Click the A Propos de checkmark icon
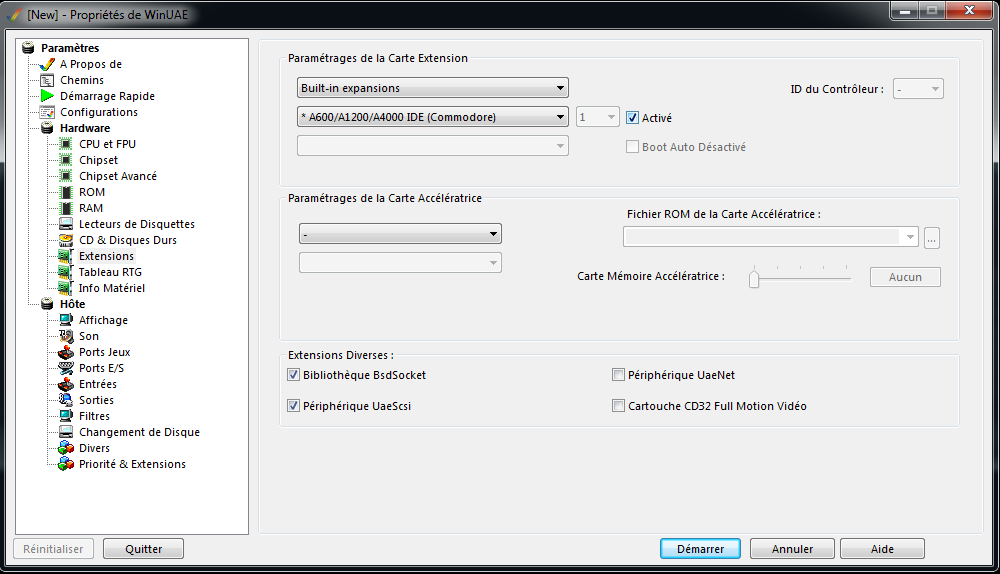The image size is (1000, 574). click(x=47, y=64)
